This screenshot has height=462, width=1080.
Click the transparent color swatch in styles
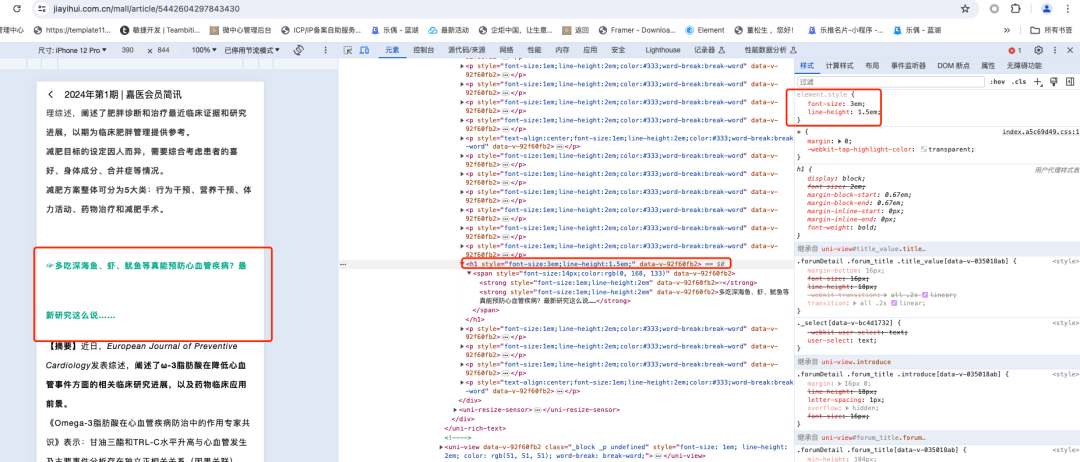[x=924, y=149]
